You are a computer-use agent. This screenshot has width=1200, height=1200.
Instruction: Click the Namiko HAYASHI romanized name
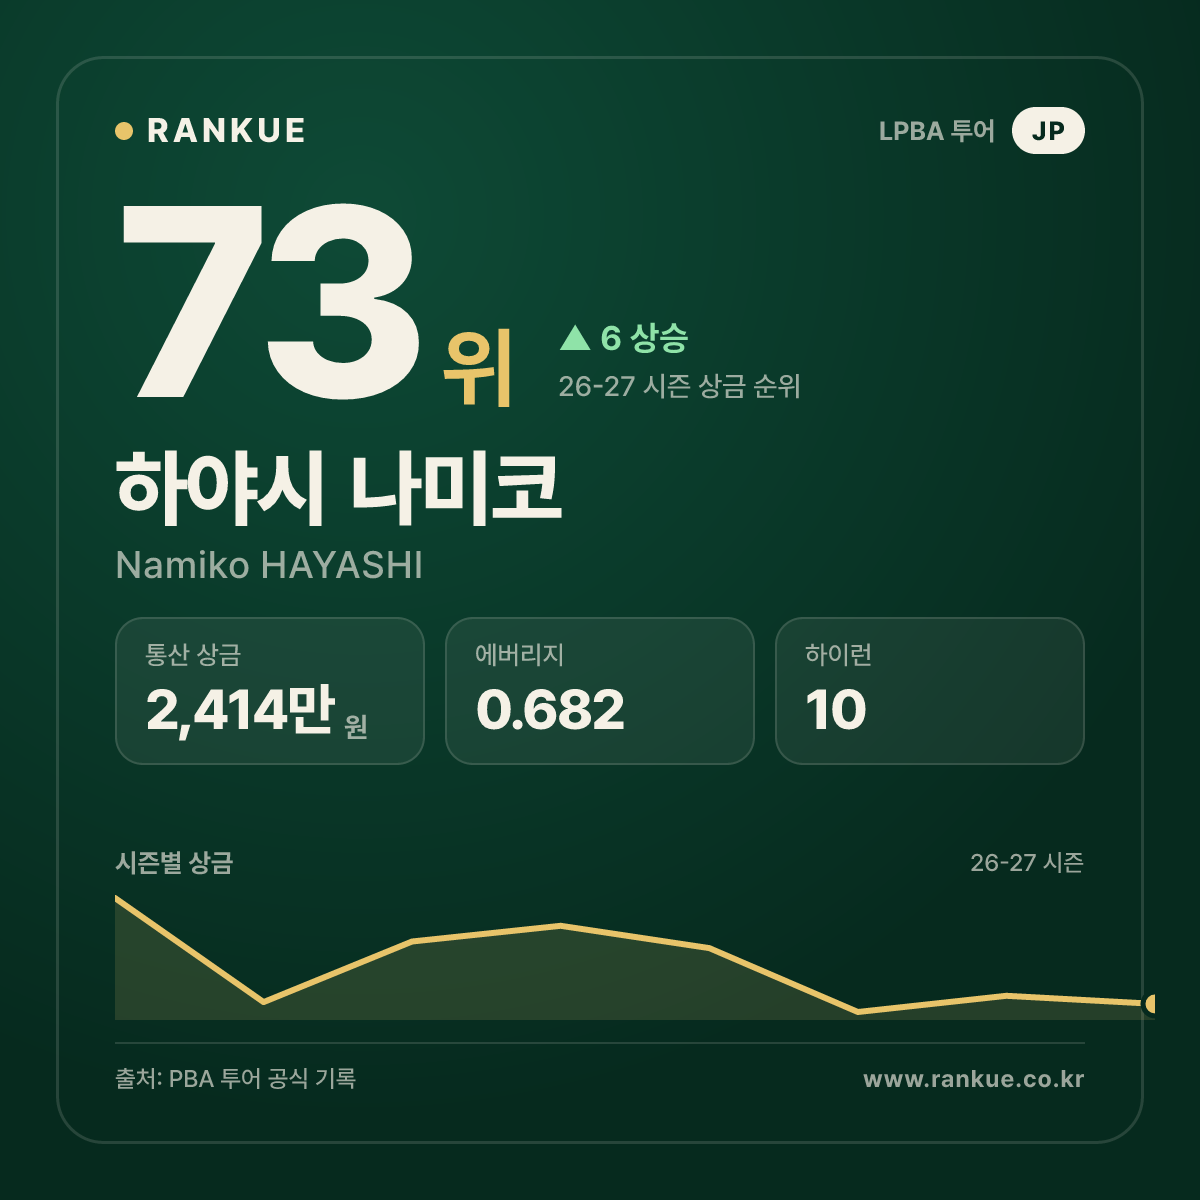[269, 565]
